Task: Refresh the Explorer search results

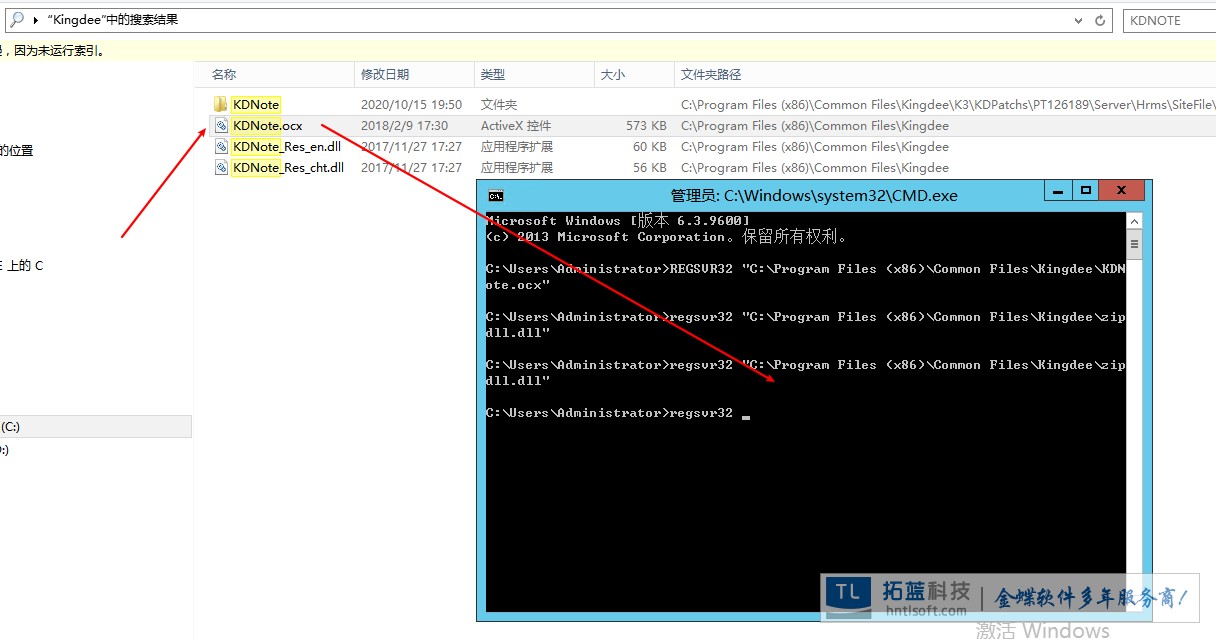Action: point(1101,20)
